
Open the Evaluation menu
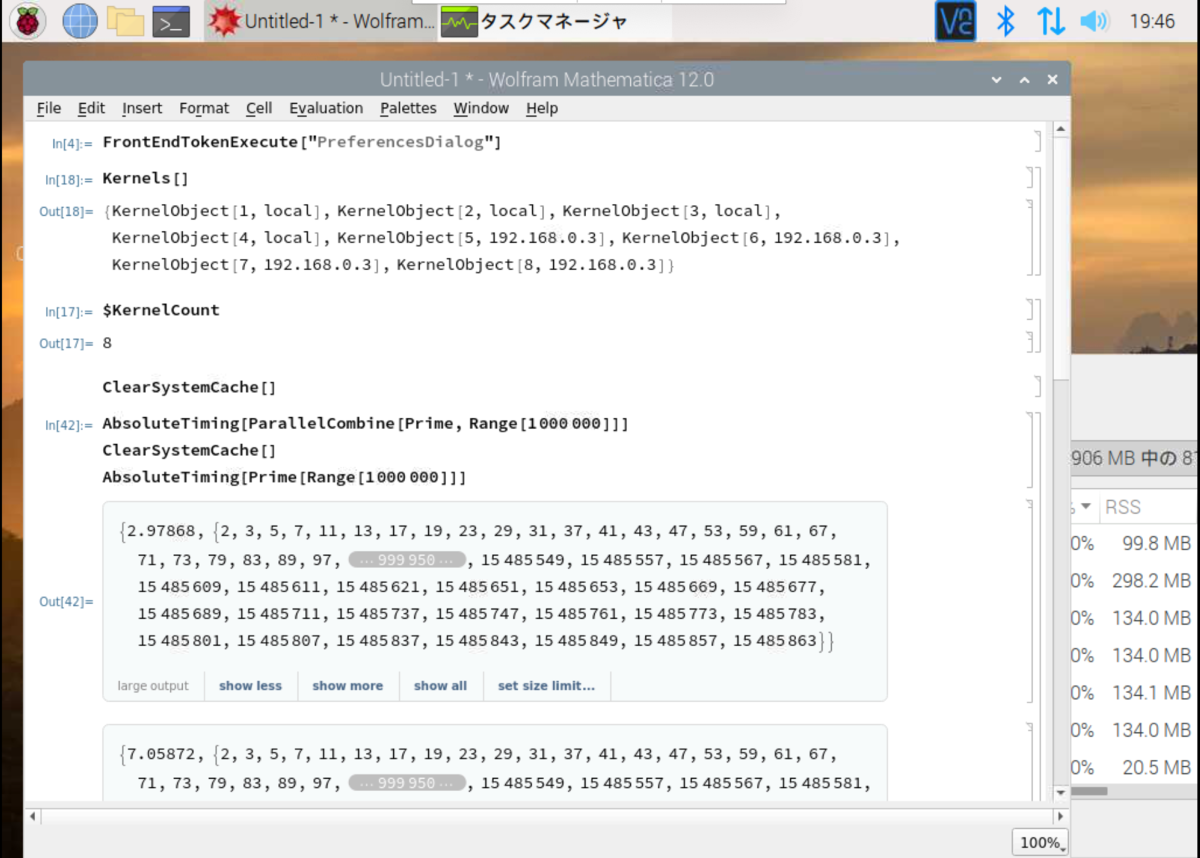click(326, 108)
